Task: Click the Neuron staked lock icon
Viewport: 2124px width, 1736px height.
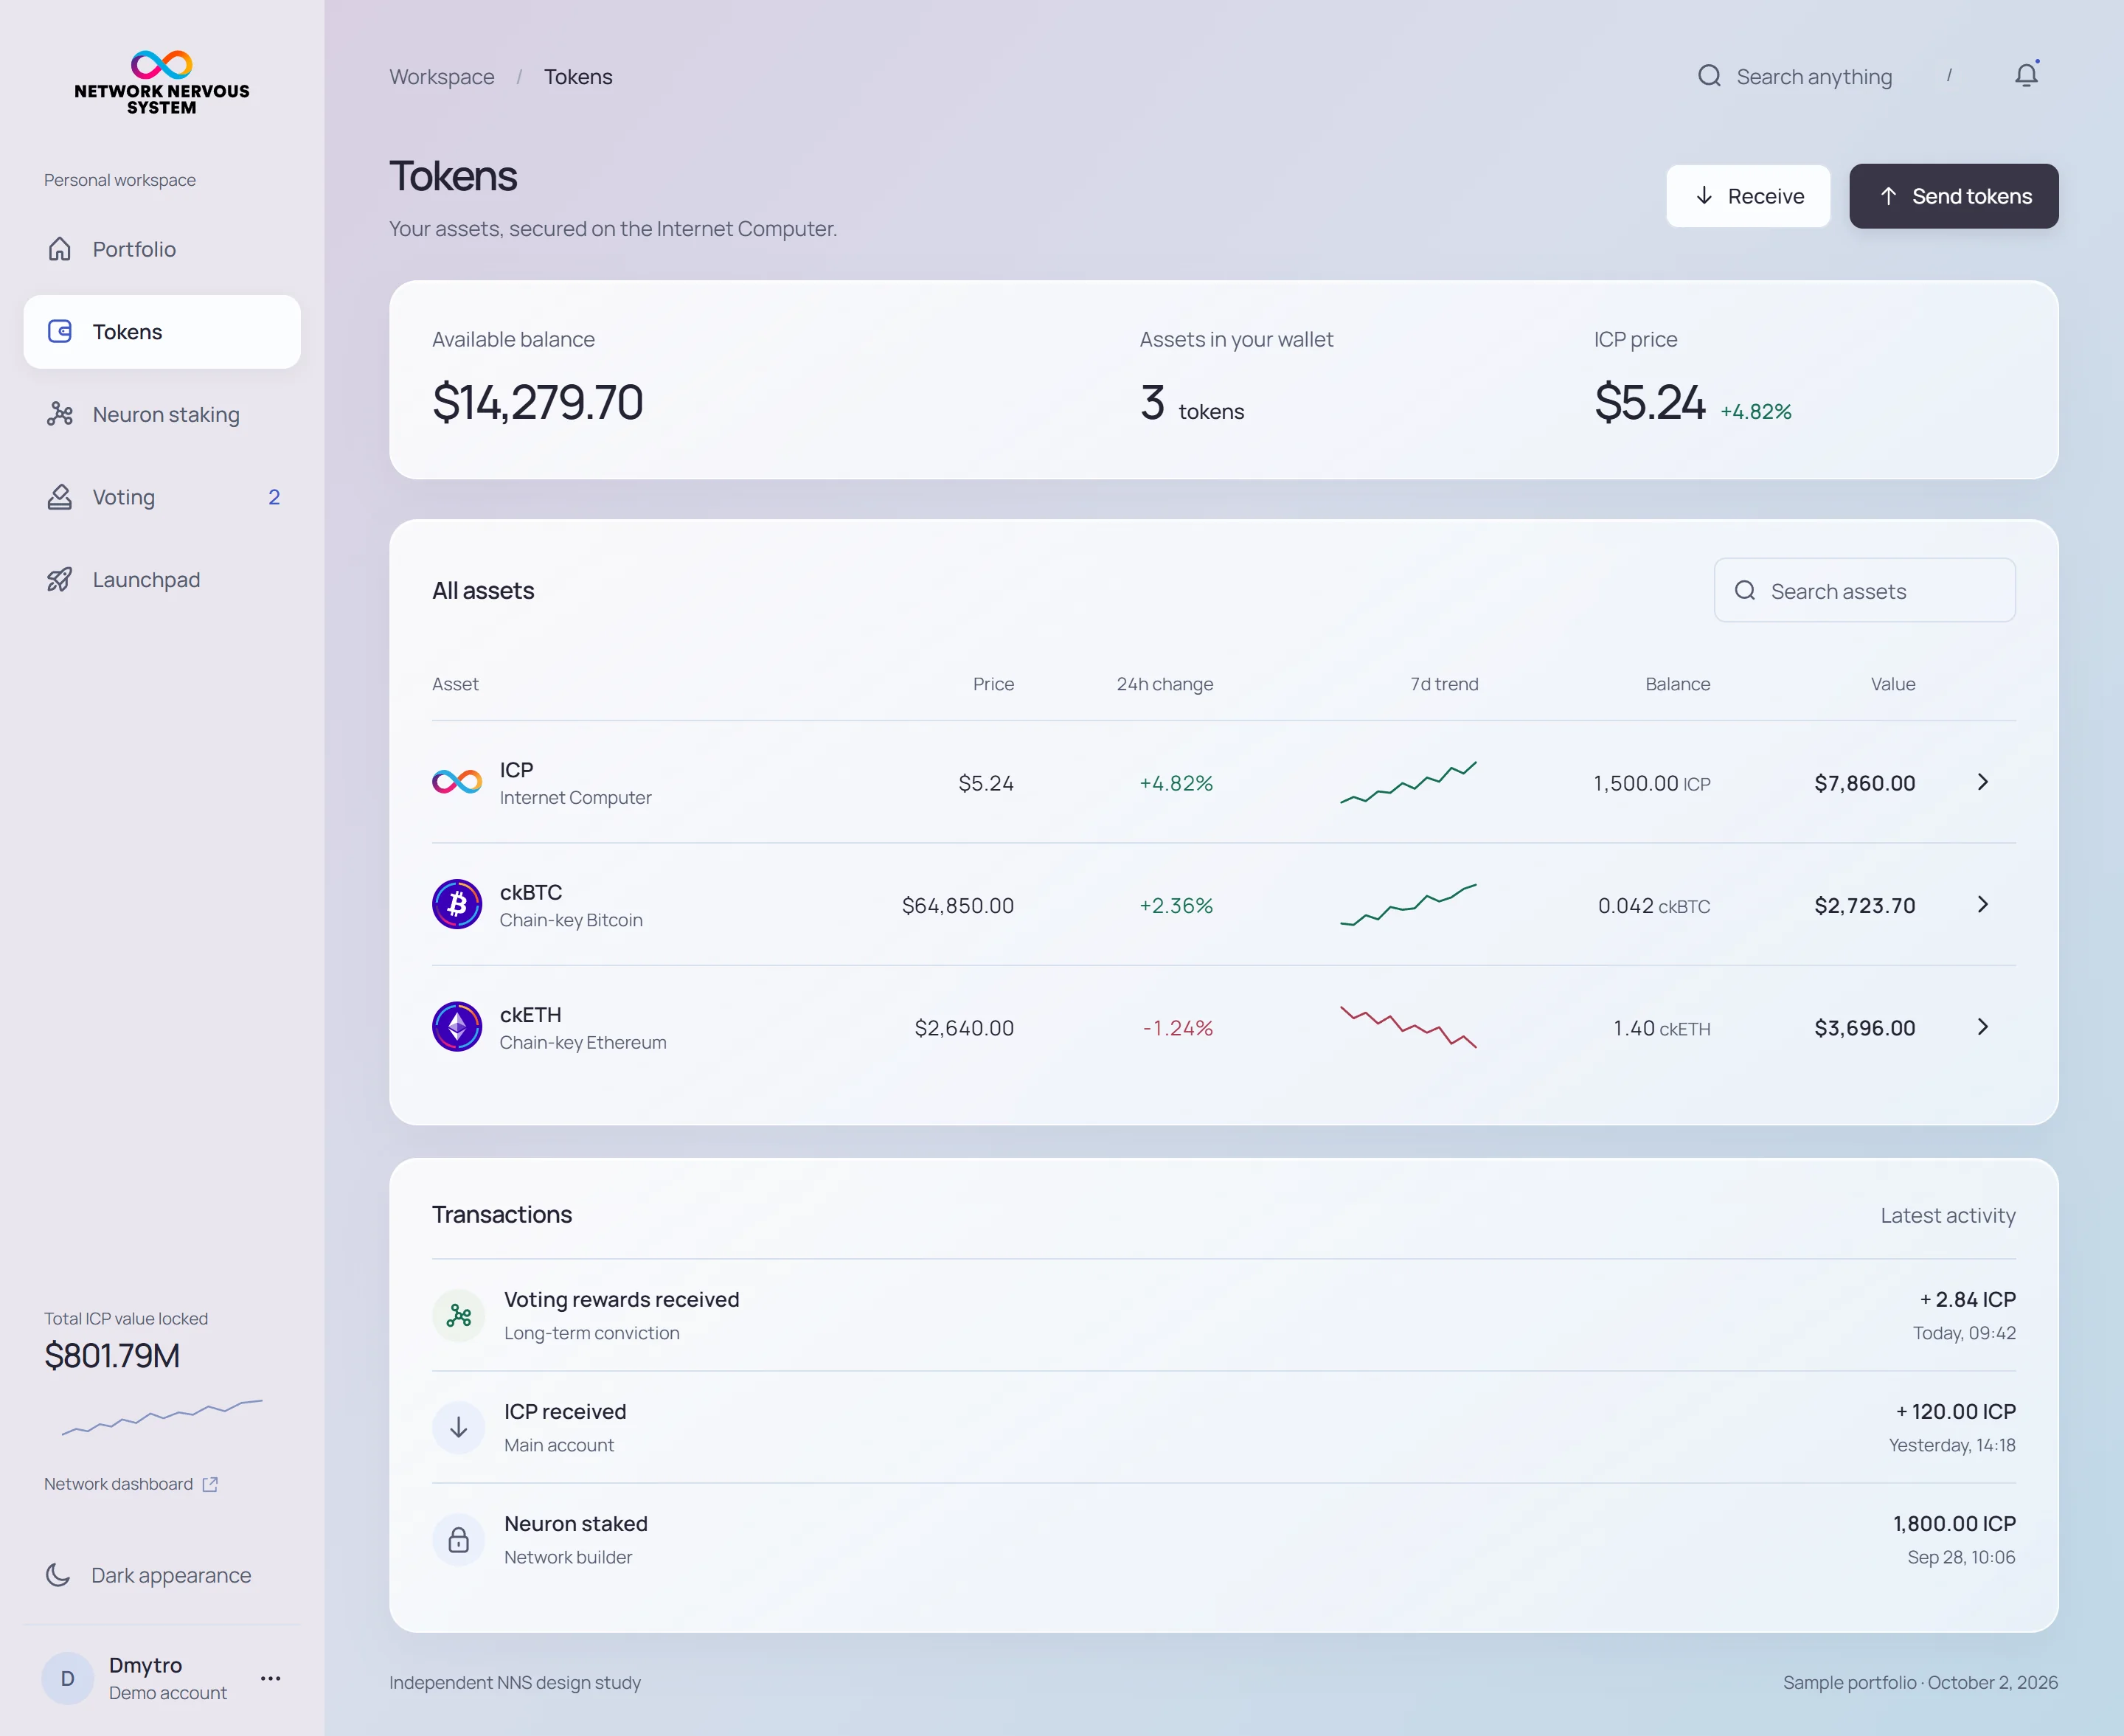Action: point(459,1539)
